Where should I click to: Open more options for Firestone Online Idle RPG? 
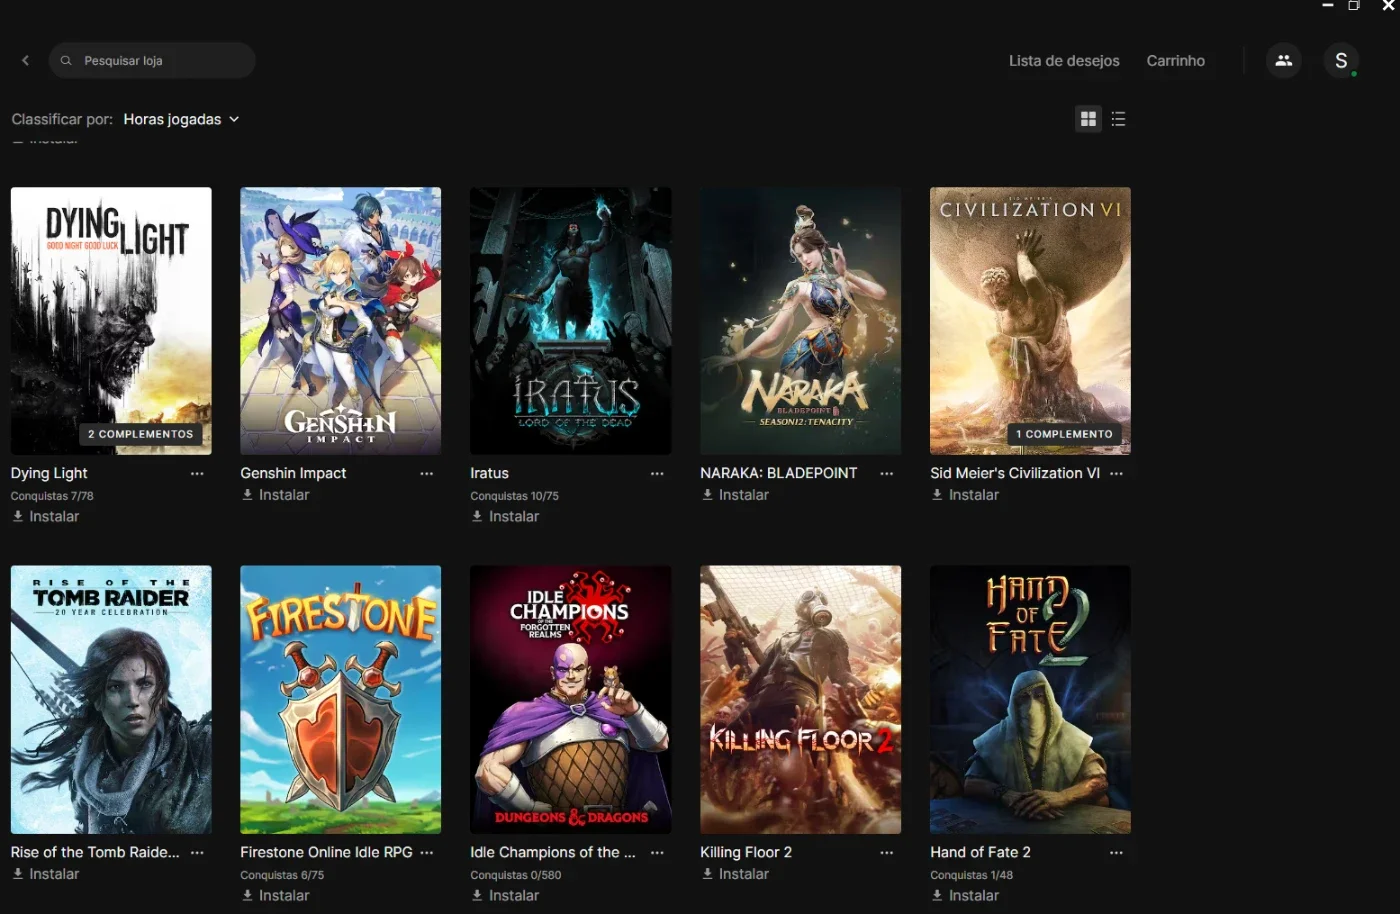(427, 853)
